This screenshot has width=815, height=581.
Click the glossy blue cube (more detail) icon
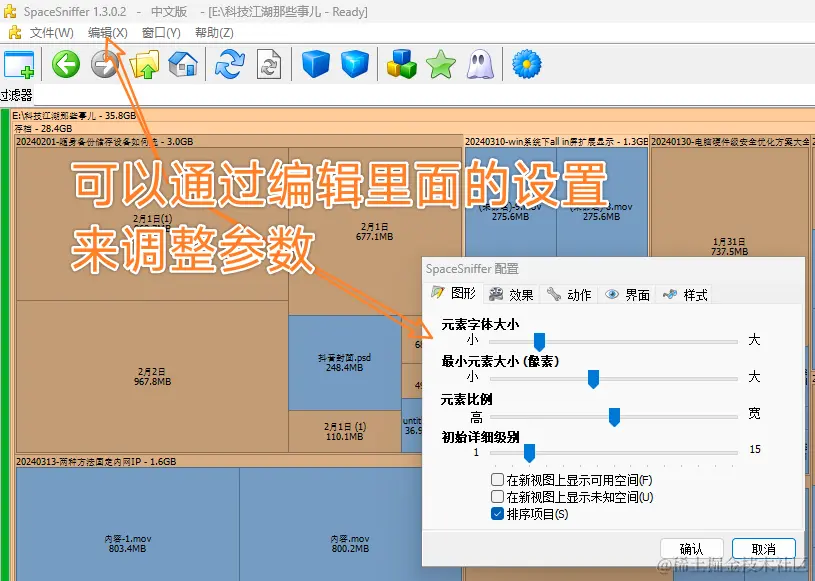point(355,64)
